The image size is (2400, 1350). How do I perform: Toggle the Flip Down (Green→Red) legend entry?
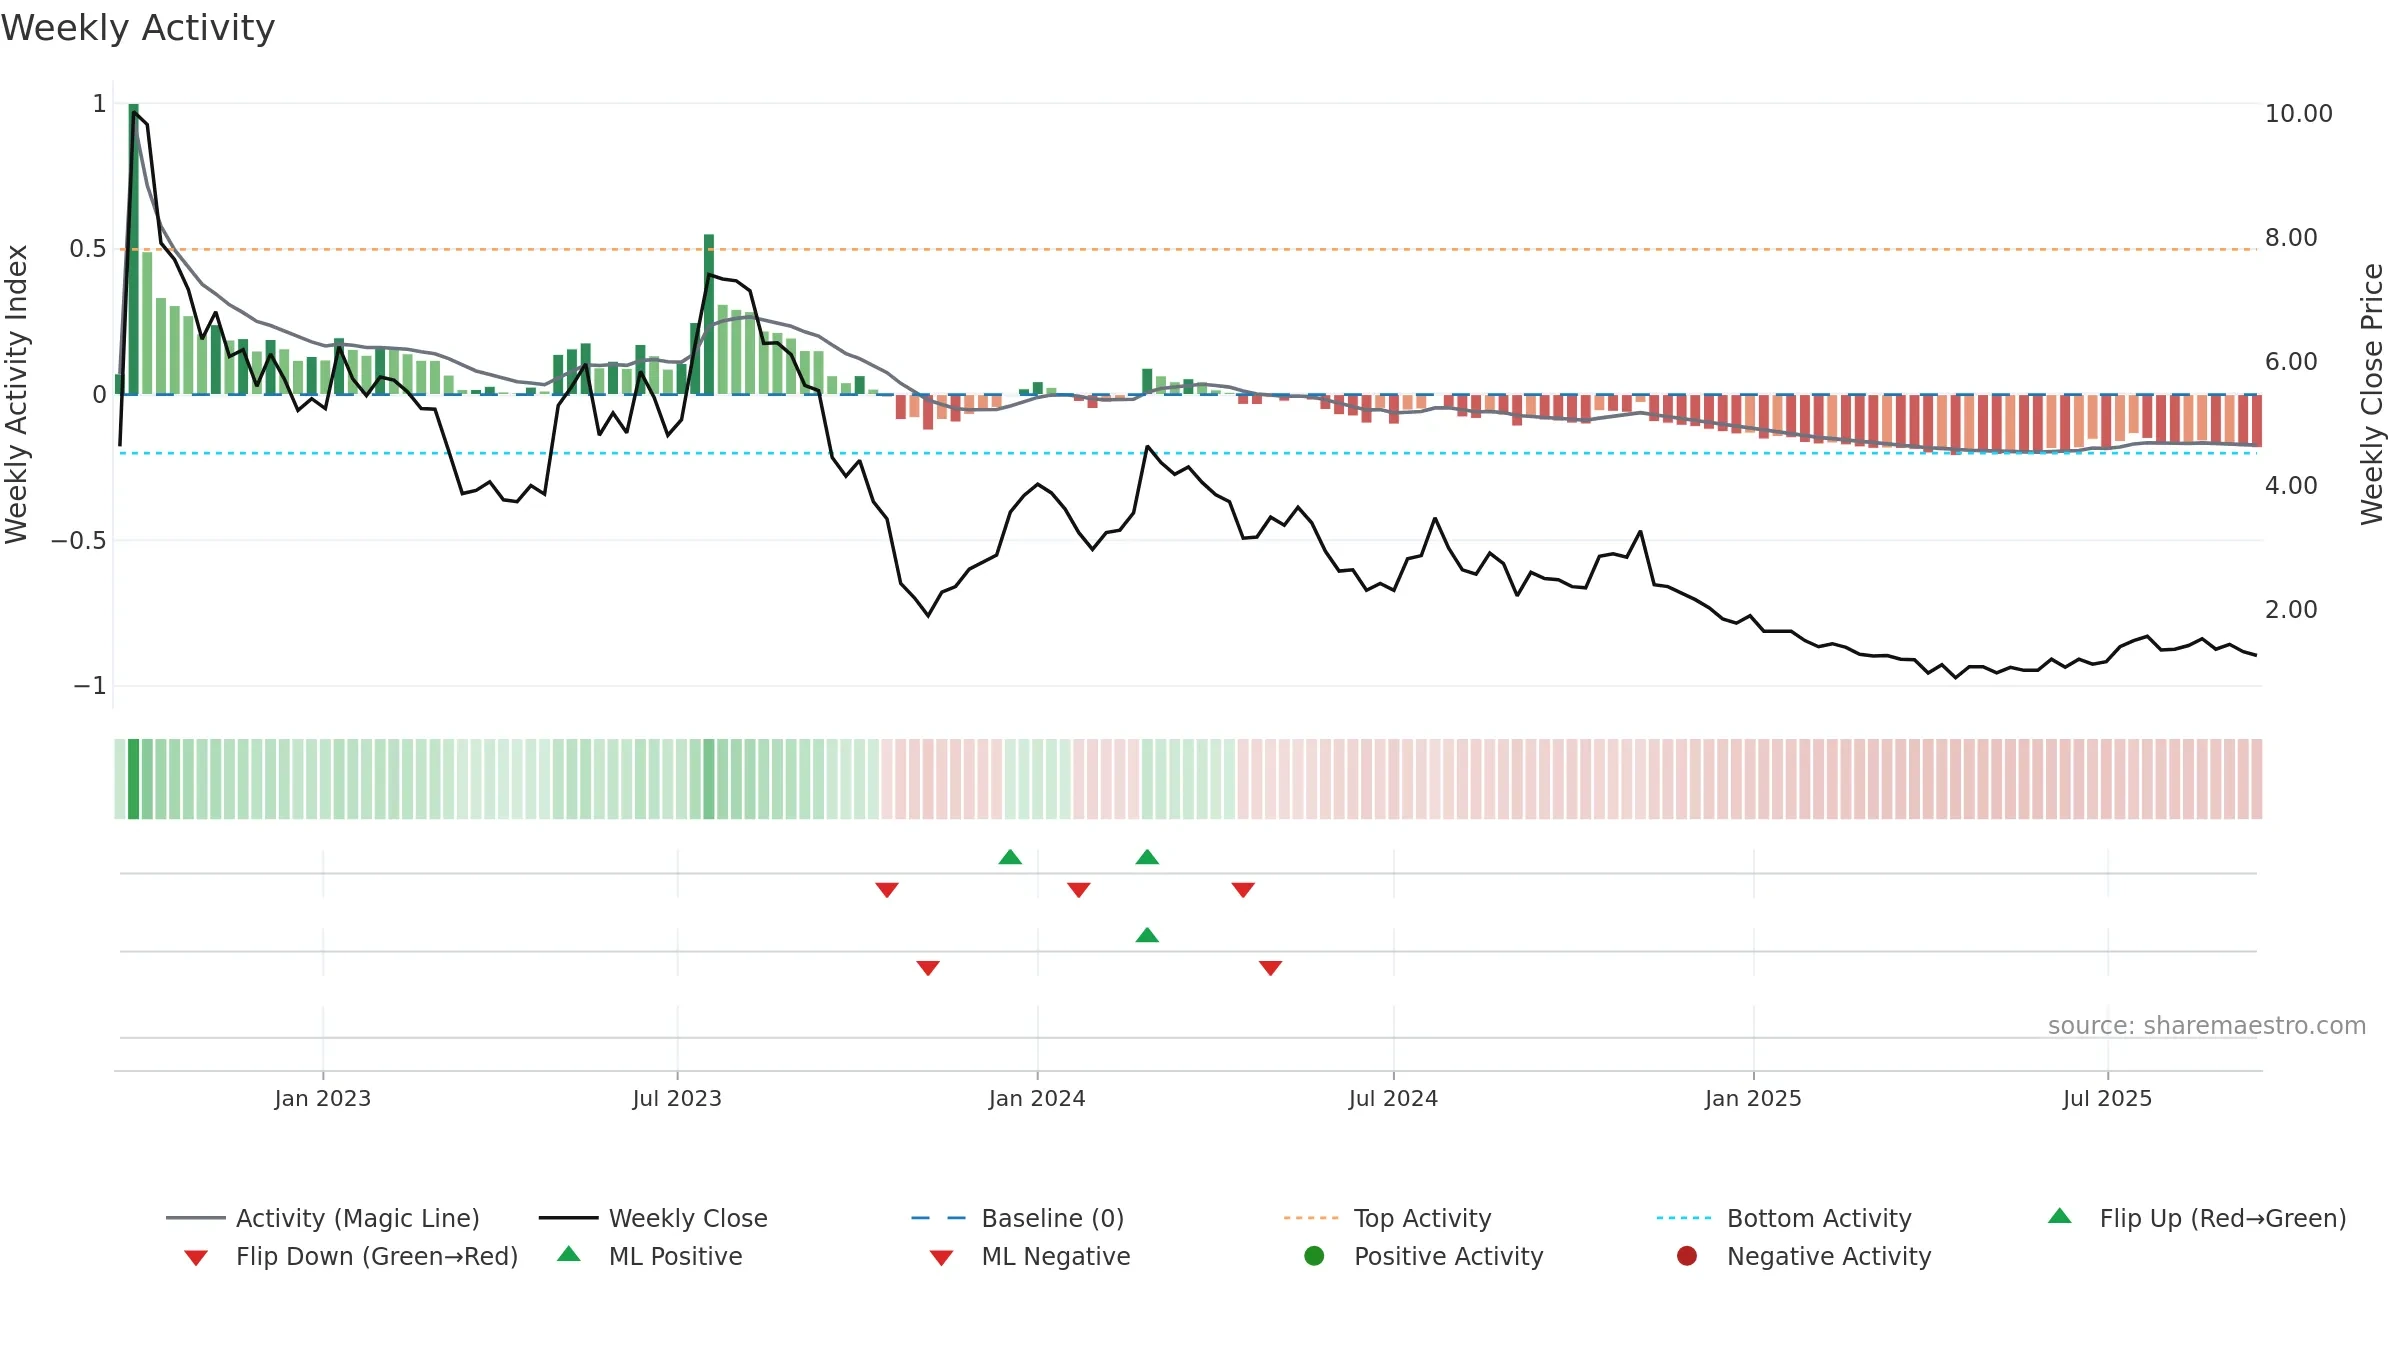click(350, 1256)
